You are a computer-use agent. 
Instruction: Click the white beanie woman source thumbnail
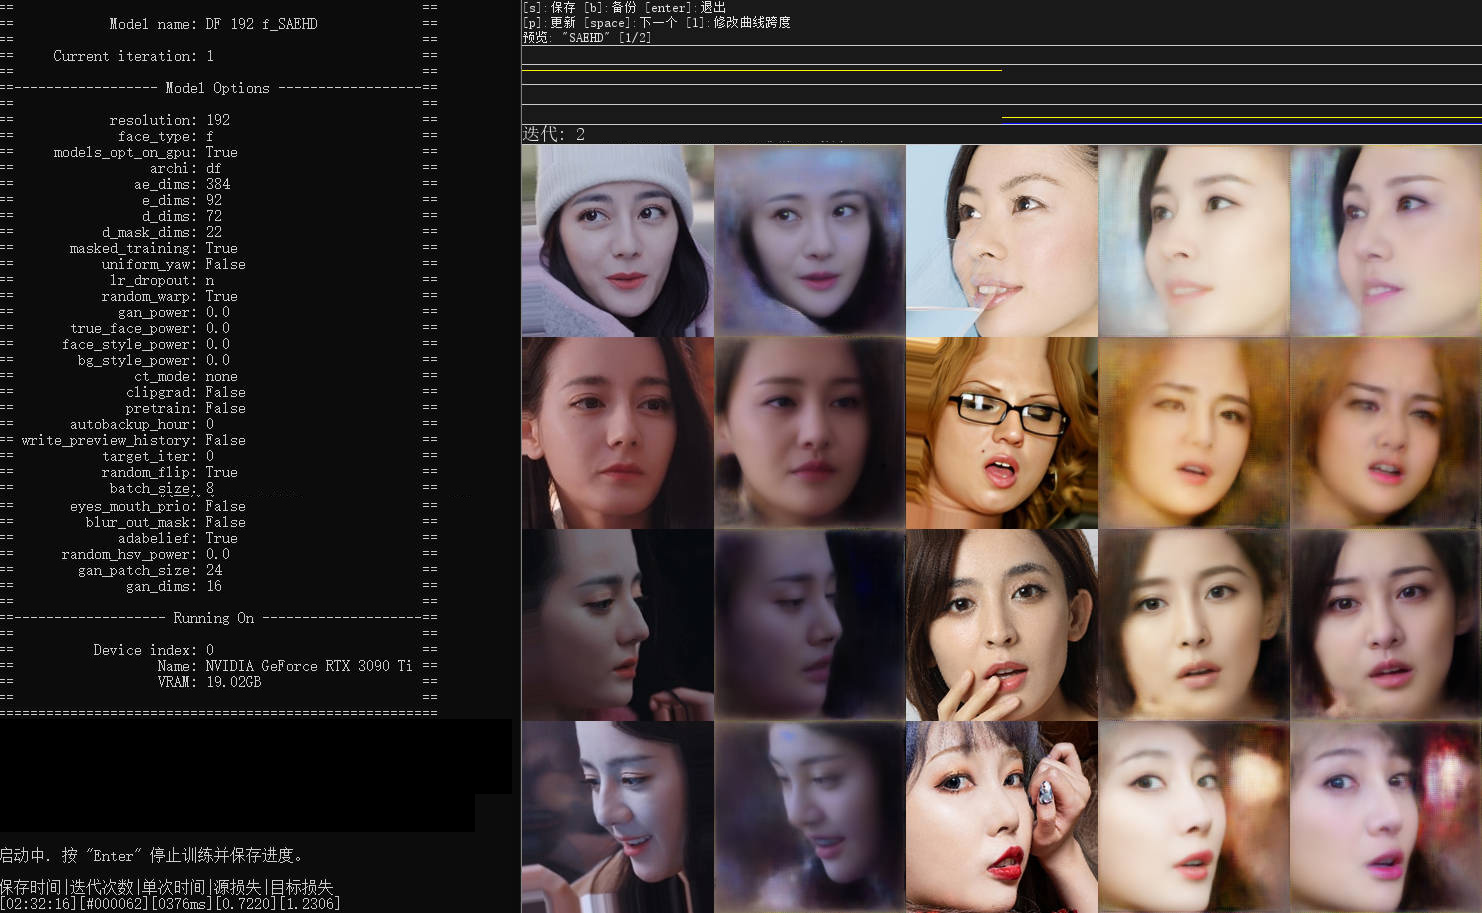617,240
